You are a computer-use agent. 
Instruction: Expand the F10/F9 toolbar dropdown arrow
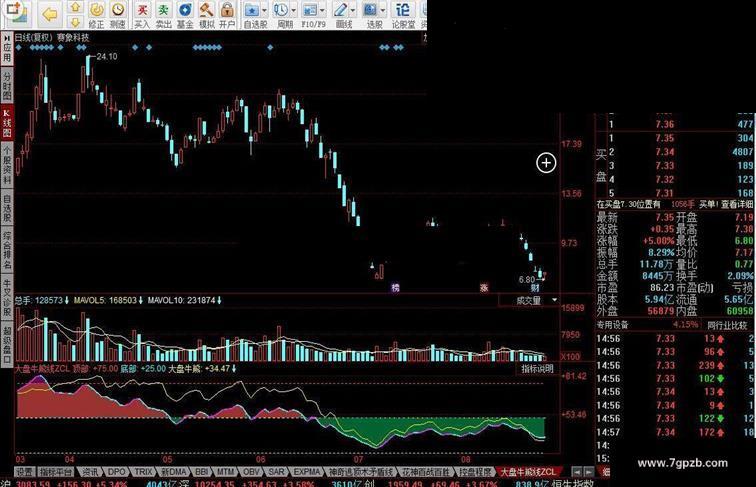click(x=323, y=10)
